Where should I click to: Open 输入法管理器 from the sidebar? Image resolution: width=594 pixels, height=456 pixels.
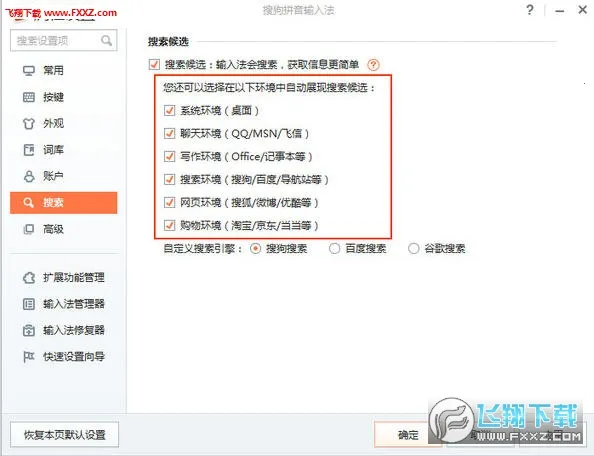(64, 304)
